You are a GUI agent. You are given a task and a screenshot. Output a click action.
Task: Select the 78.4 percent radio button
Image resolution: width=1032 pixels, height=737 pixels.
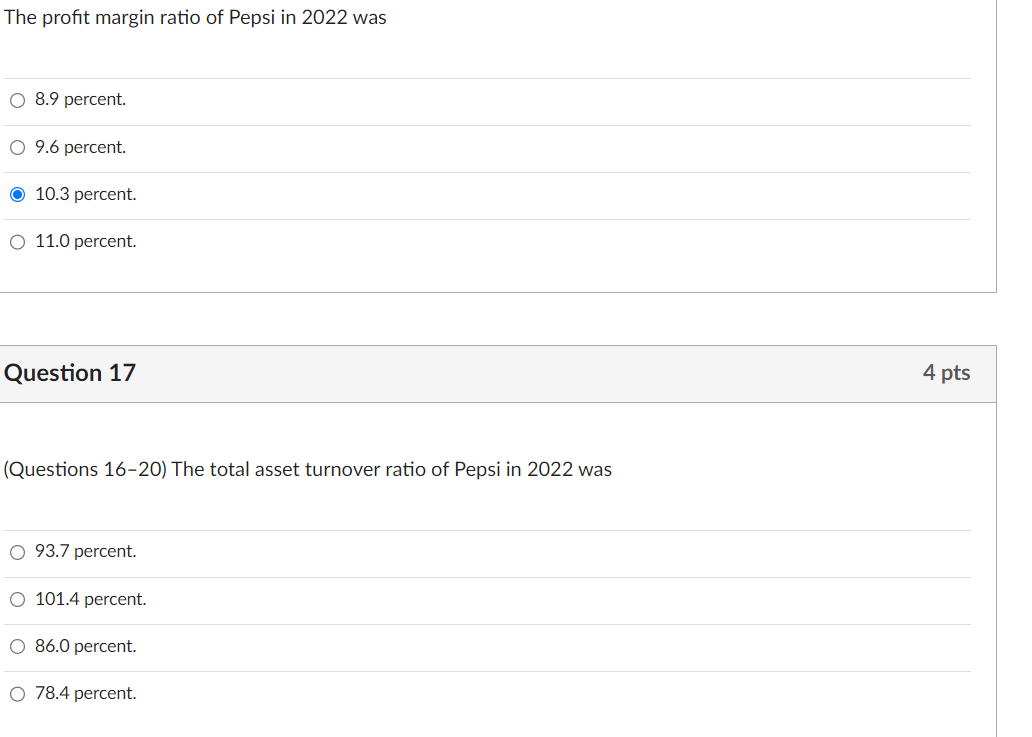tap(17, 693)
